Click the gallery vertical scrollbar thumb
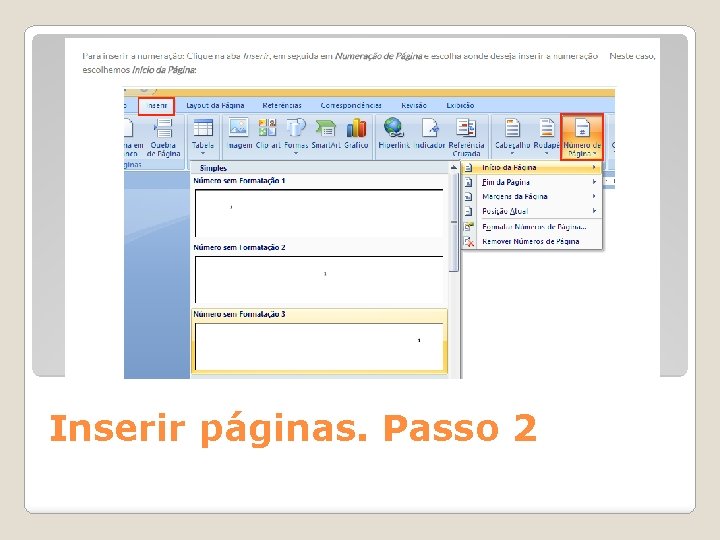 [x=454, y=223]
